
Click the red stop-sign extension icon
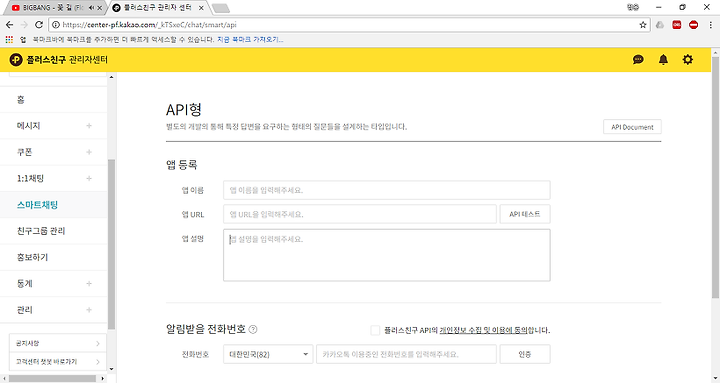pyautogui.click(x=693, y=25)
